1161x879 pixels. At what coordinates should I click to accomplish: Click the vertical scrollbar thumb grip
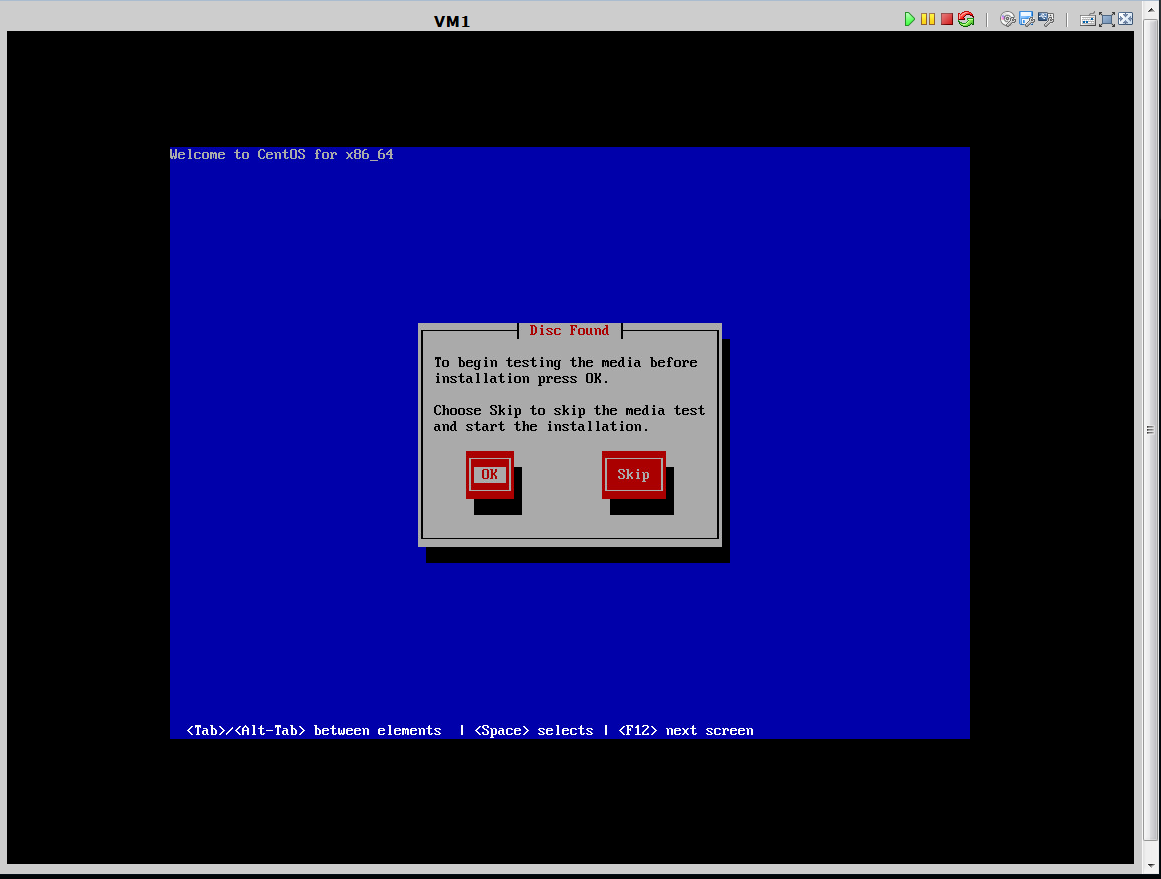pyautogui.click(x=1150, y=430)
